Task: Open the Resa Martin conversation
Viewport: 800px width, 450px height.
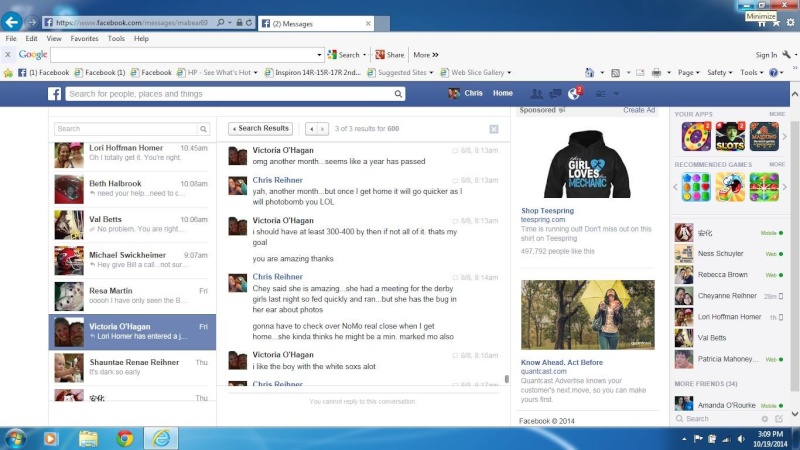Action: click(132, 296)
